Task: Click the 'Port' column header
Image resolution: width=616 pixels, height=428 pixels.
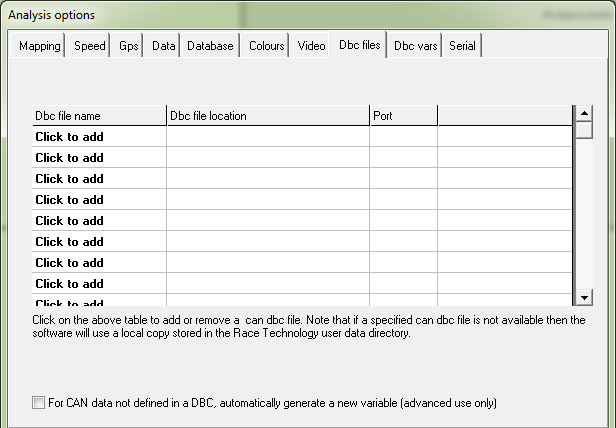Action: (x=403, y=116)
